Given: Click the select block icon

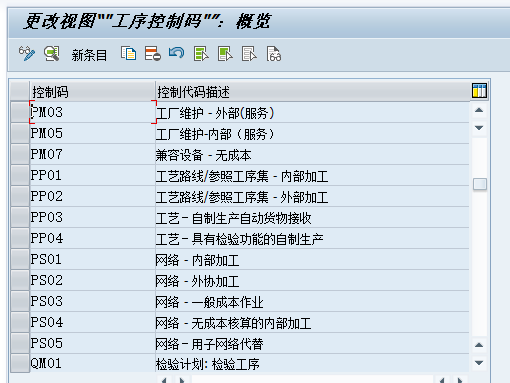Looking at the screenshot, I should click(225, 54).
